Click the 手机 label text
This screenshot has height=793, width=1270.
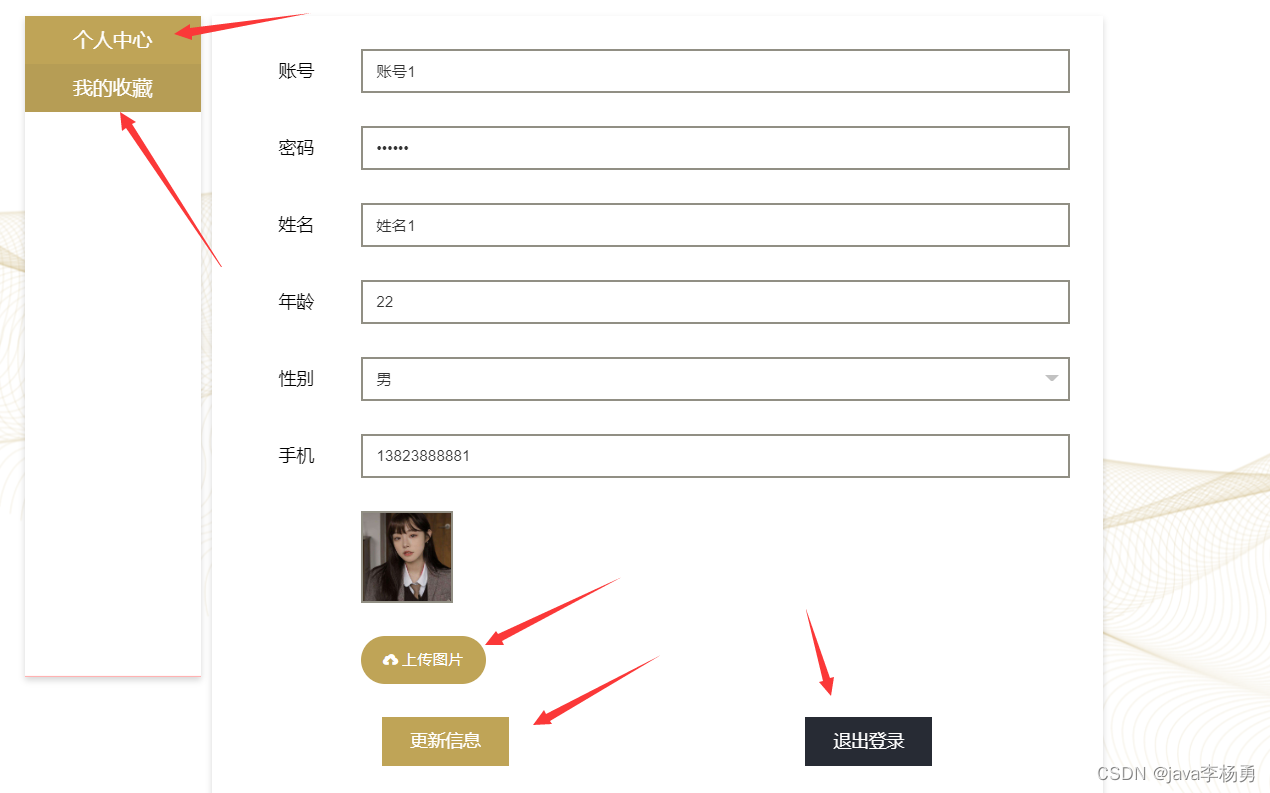296,456
